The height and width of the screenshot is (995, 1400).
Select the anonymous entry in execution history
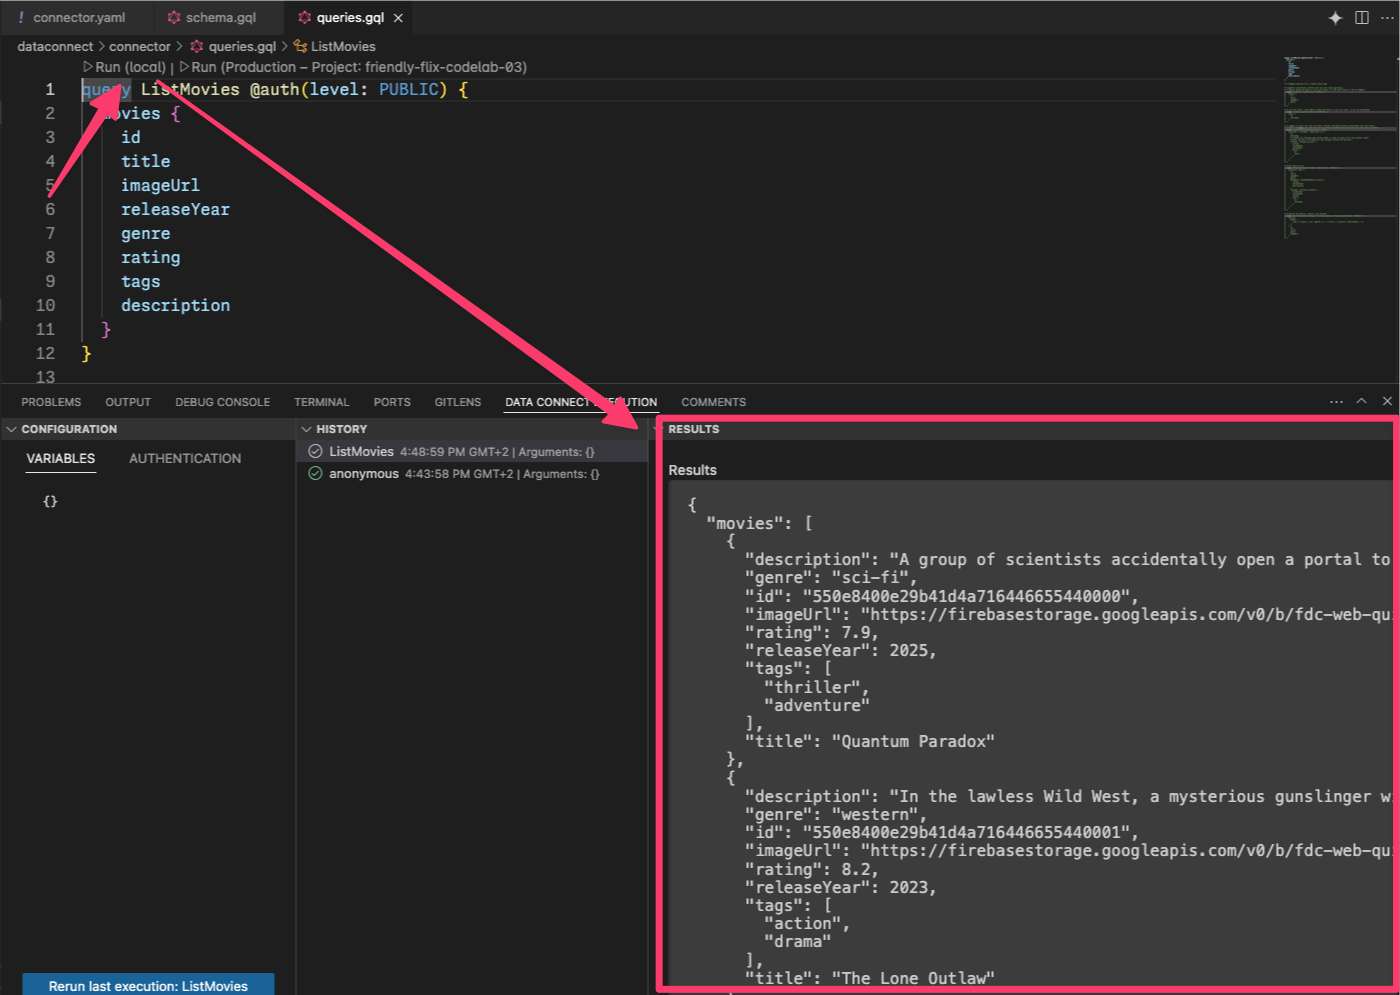click(364, 474)
